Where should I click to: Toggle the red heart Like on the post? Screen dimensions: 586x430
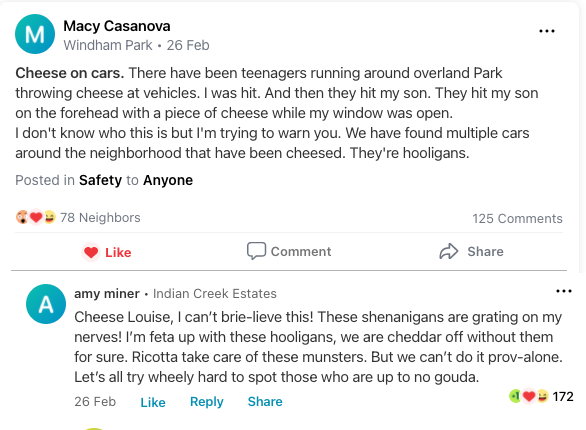tap(91, 252)
